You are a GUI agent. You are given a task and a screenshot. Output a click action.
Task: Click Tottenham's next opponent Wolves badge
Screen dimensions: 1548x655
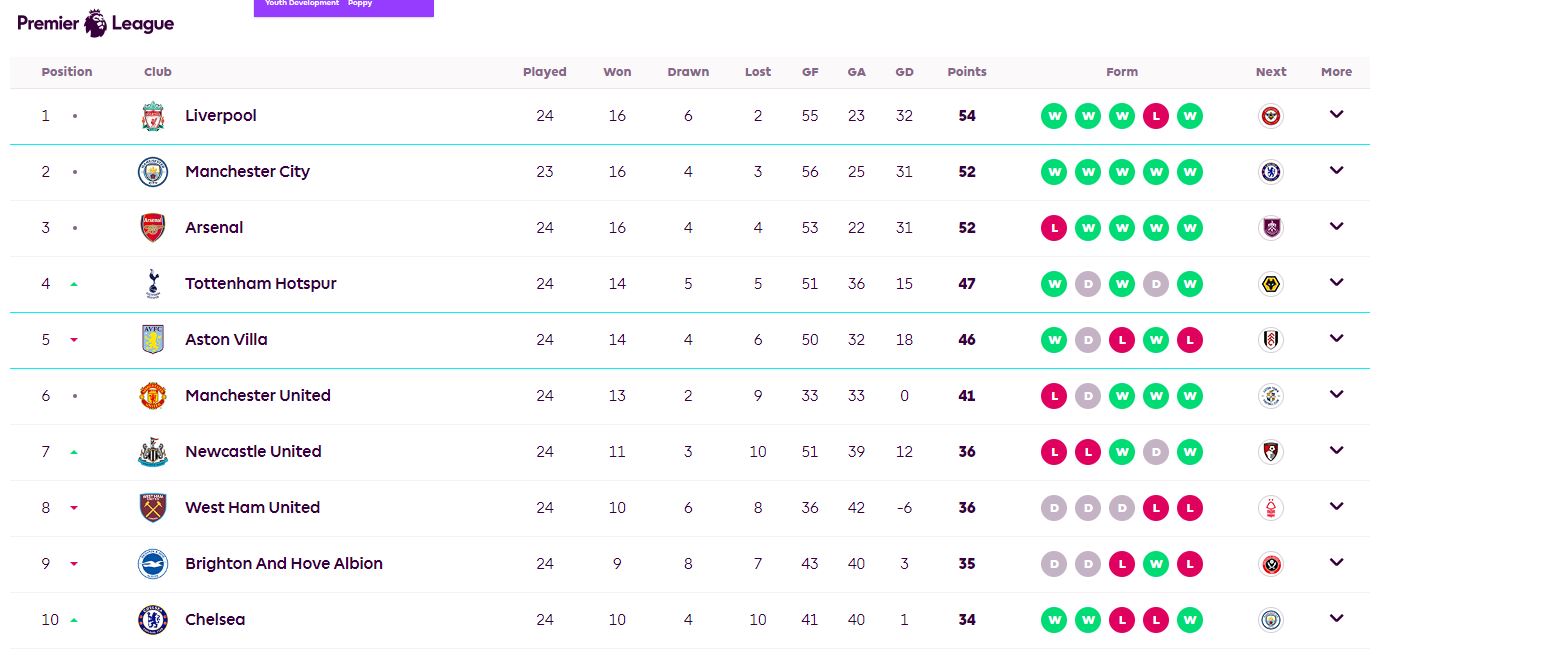point(1271,284)
